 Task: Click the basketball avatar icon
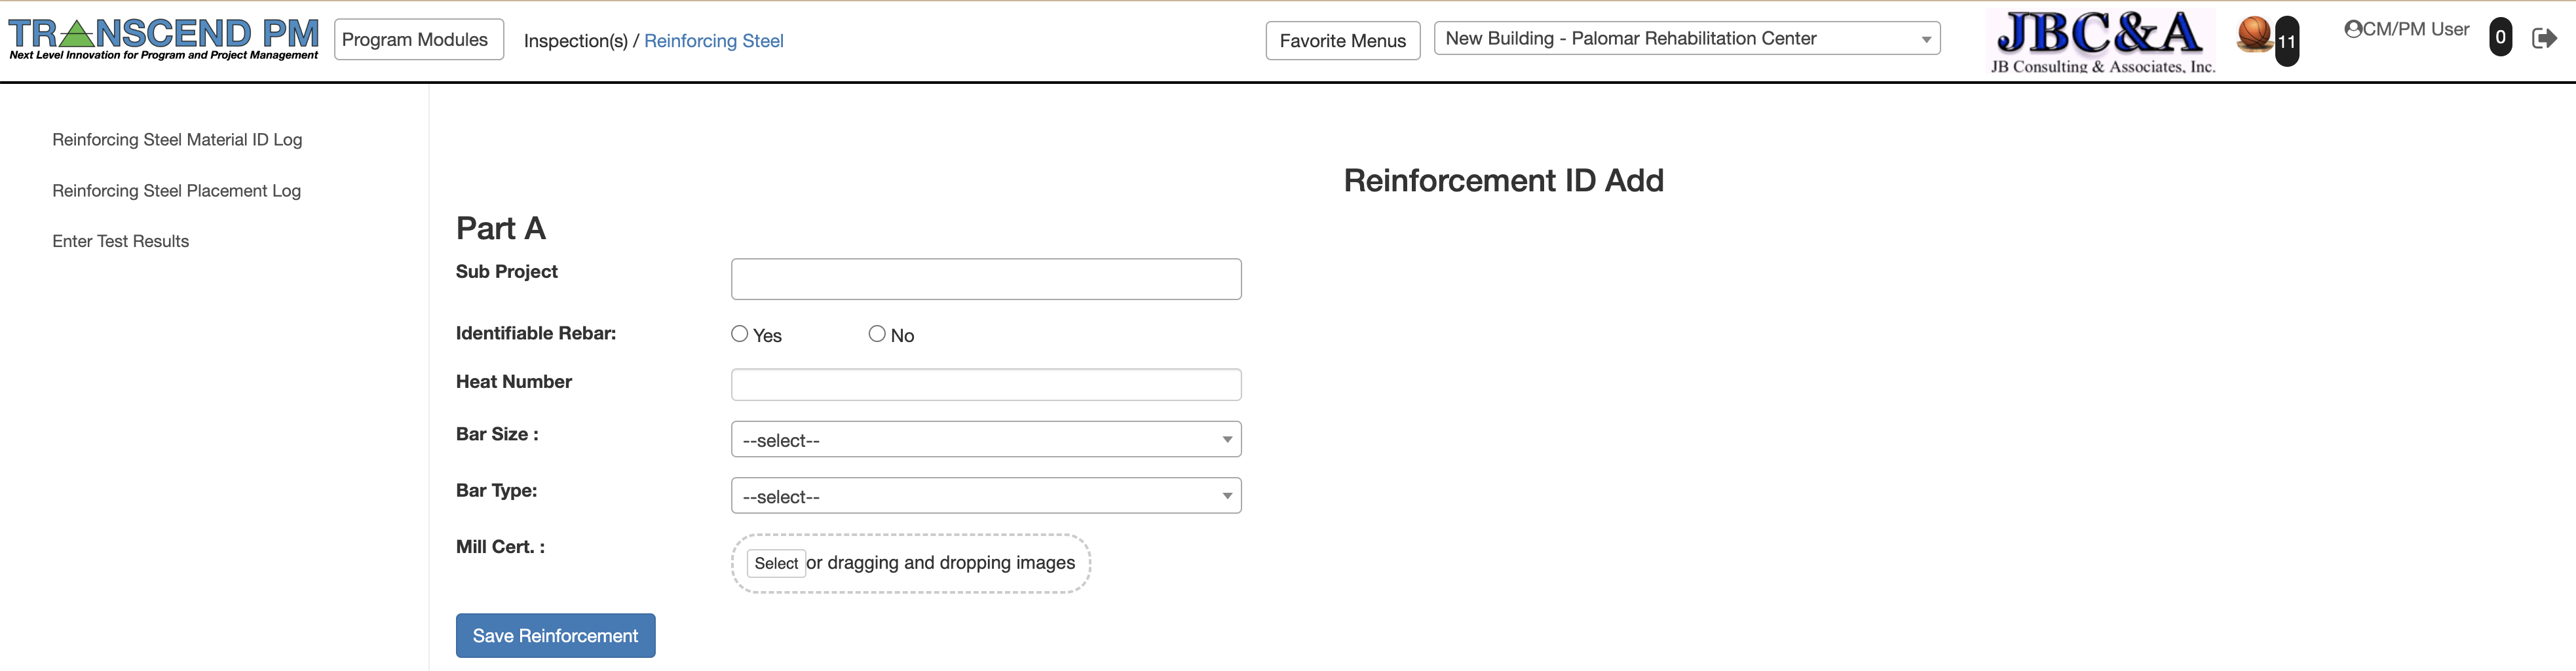click(x=2254, y=35)
